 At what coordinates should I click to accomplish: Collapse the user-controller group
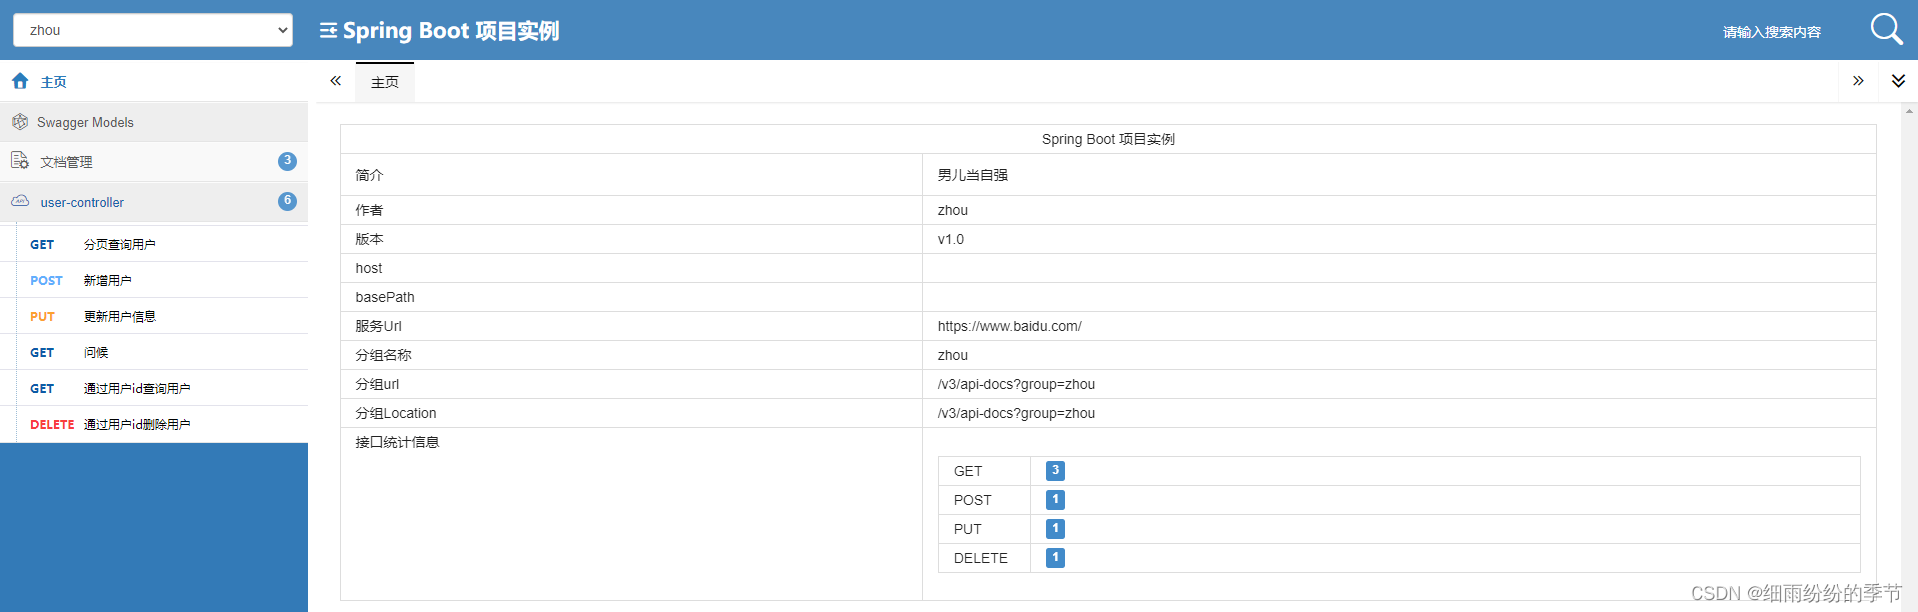[154, 202]
